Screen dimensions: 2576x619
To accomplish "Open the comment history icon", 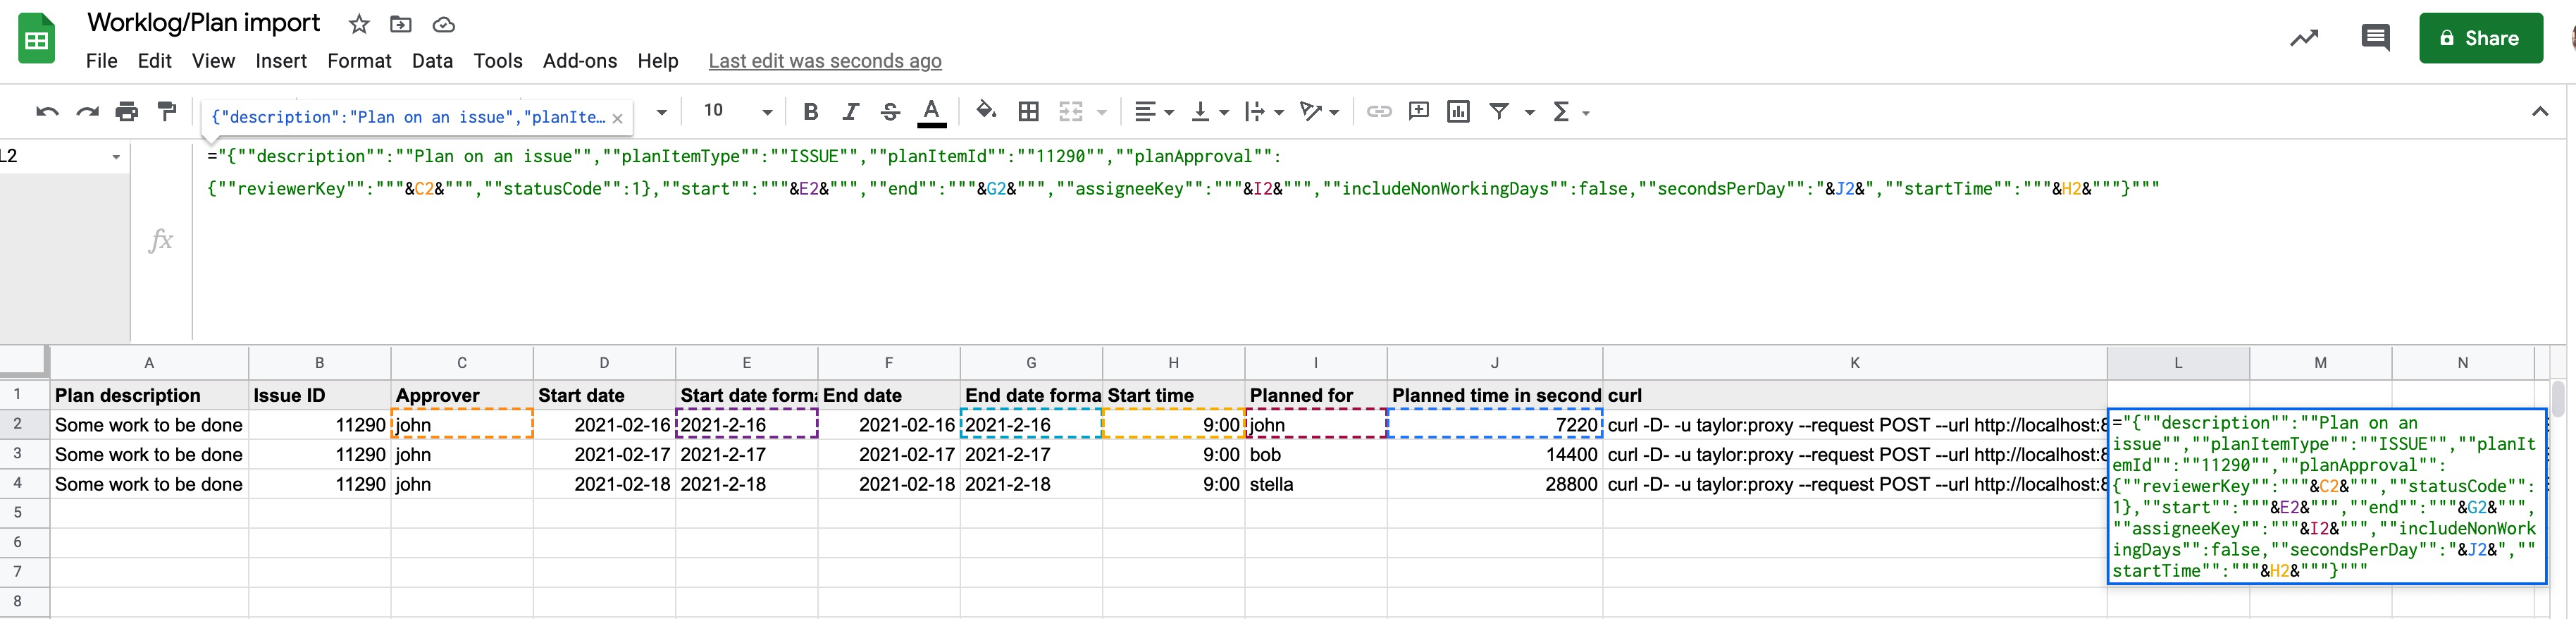I will pos(2375,38).
